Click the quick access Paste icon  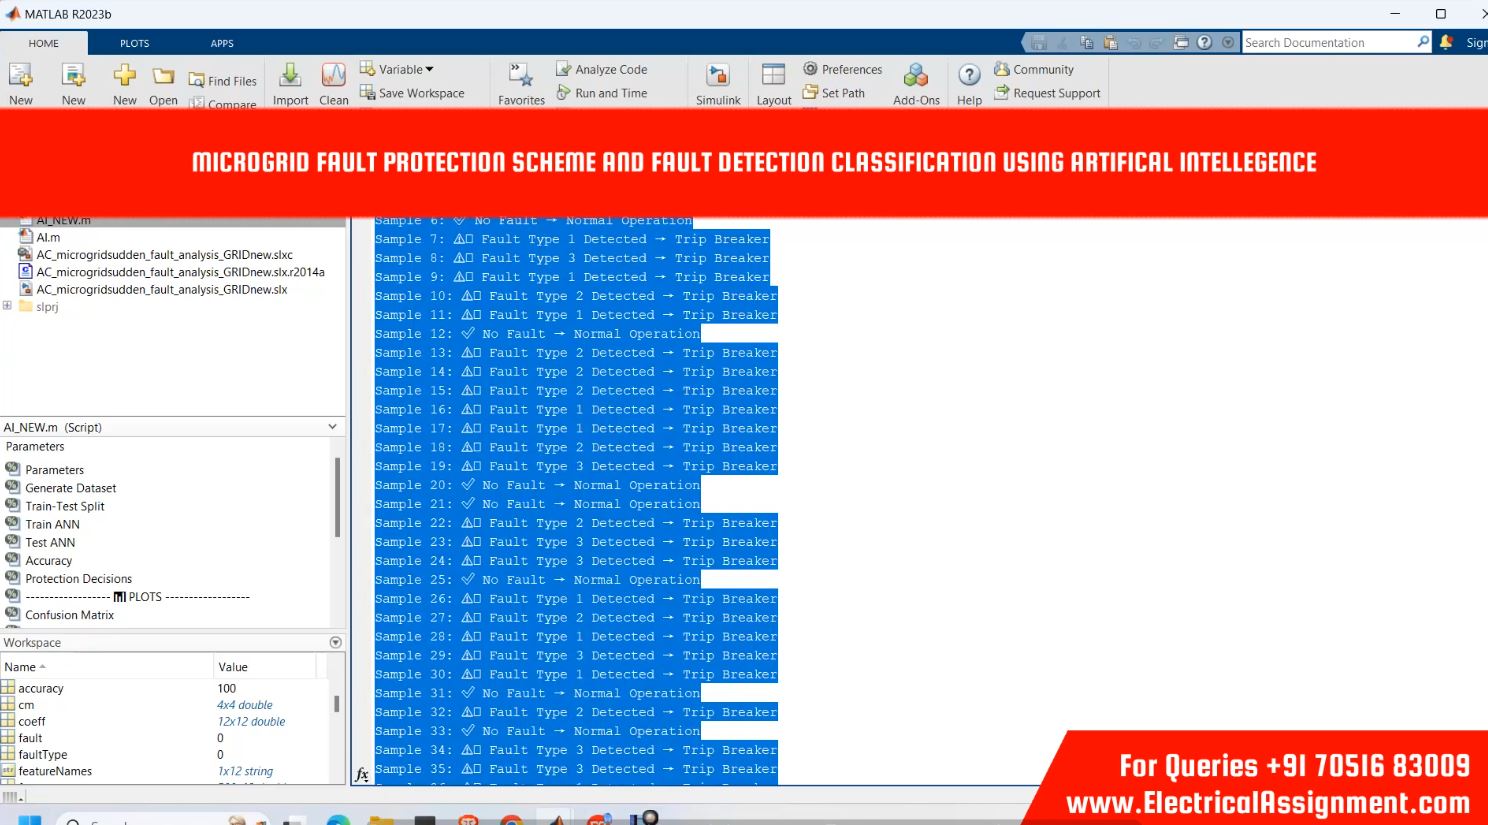point(1110,42)
